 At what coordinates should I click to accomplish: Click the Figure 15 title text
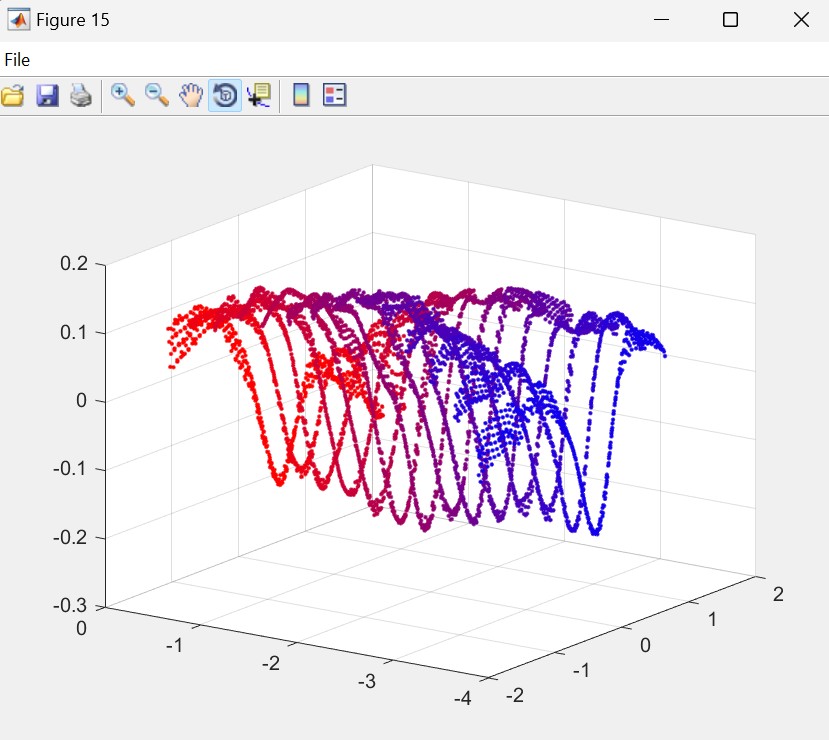(73, 20)
